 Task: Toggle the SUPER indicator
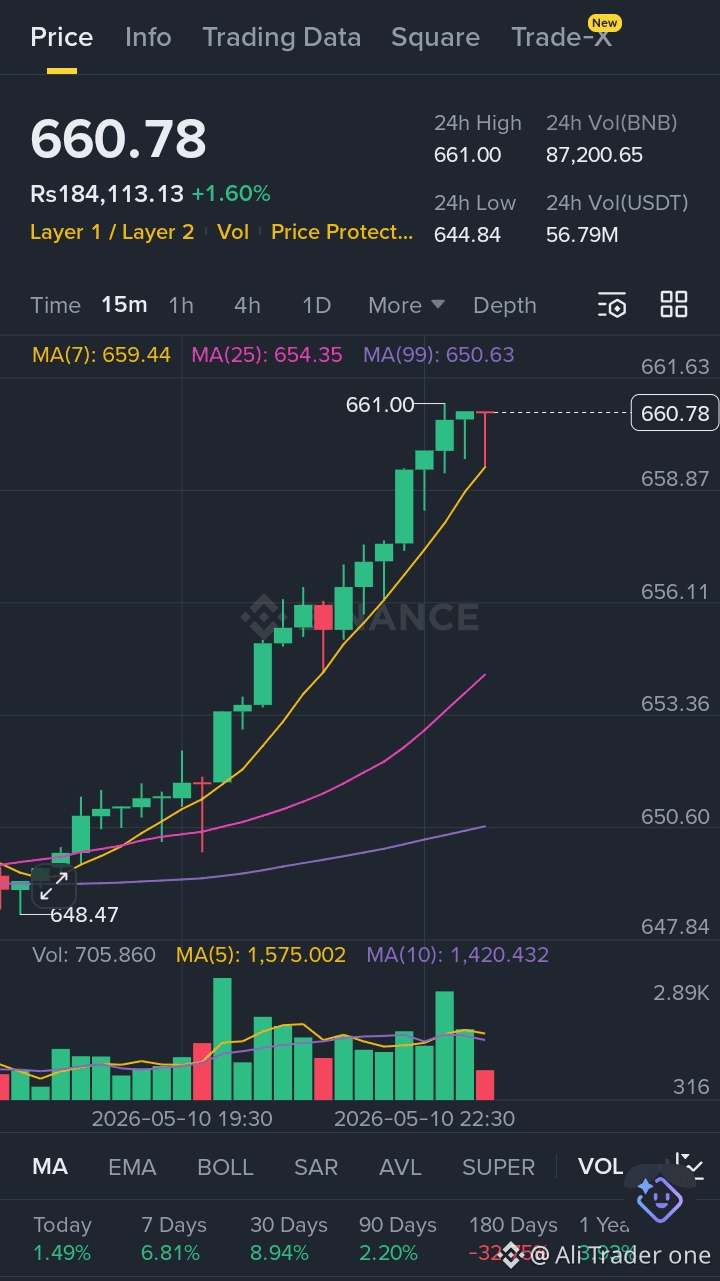(498, 1167)
